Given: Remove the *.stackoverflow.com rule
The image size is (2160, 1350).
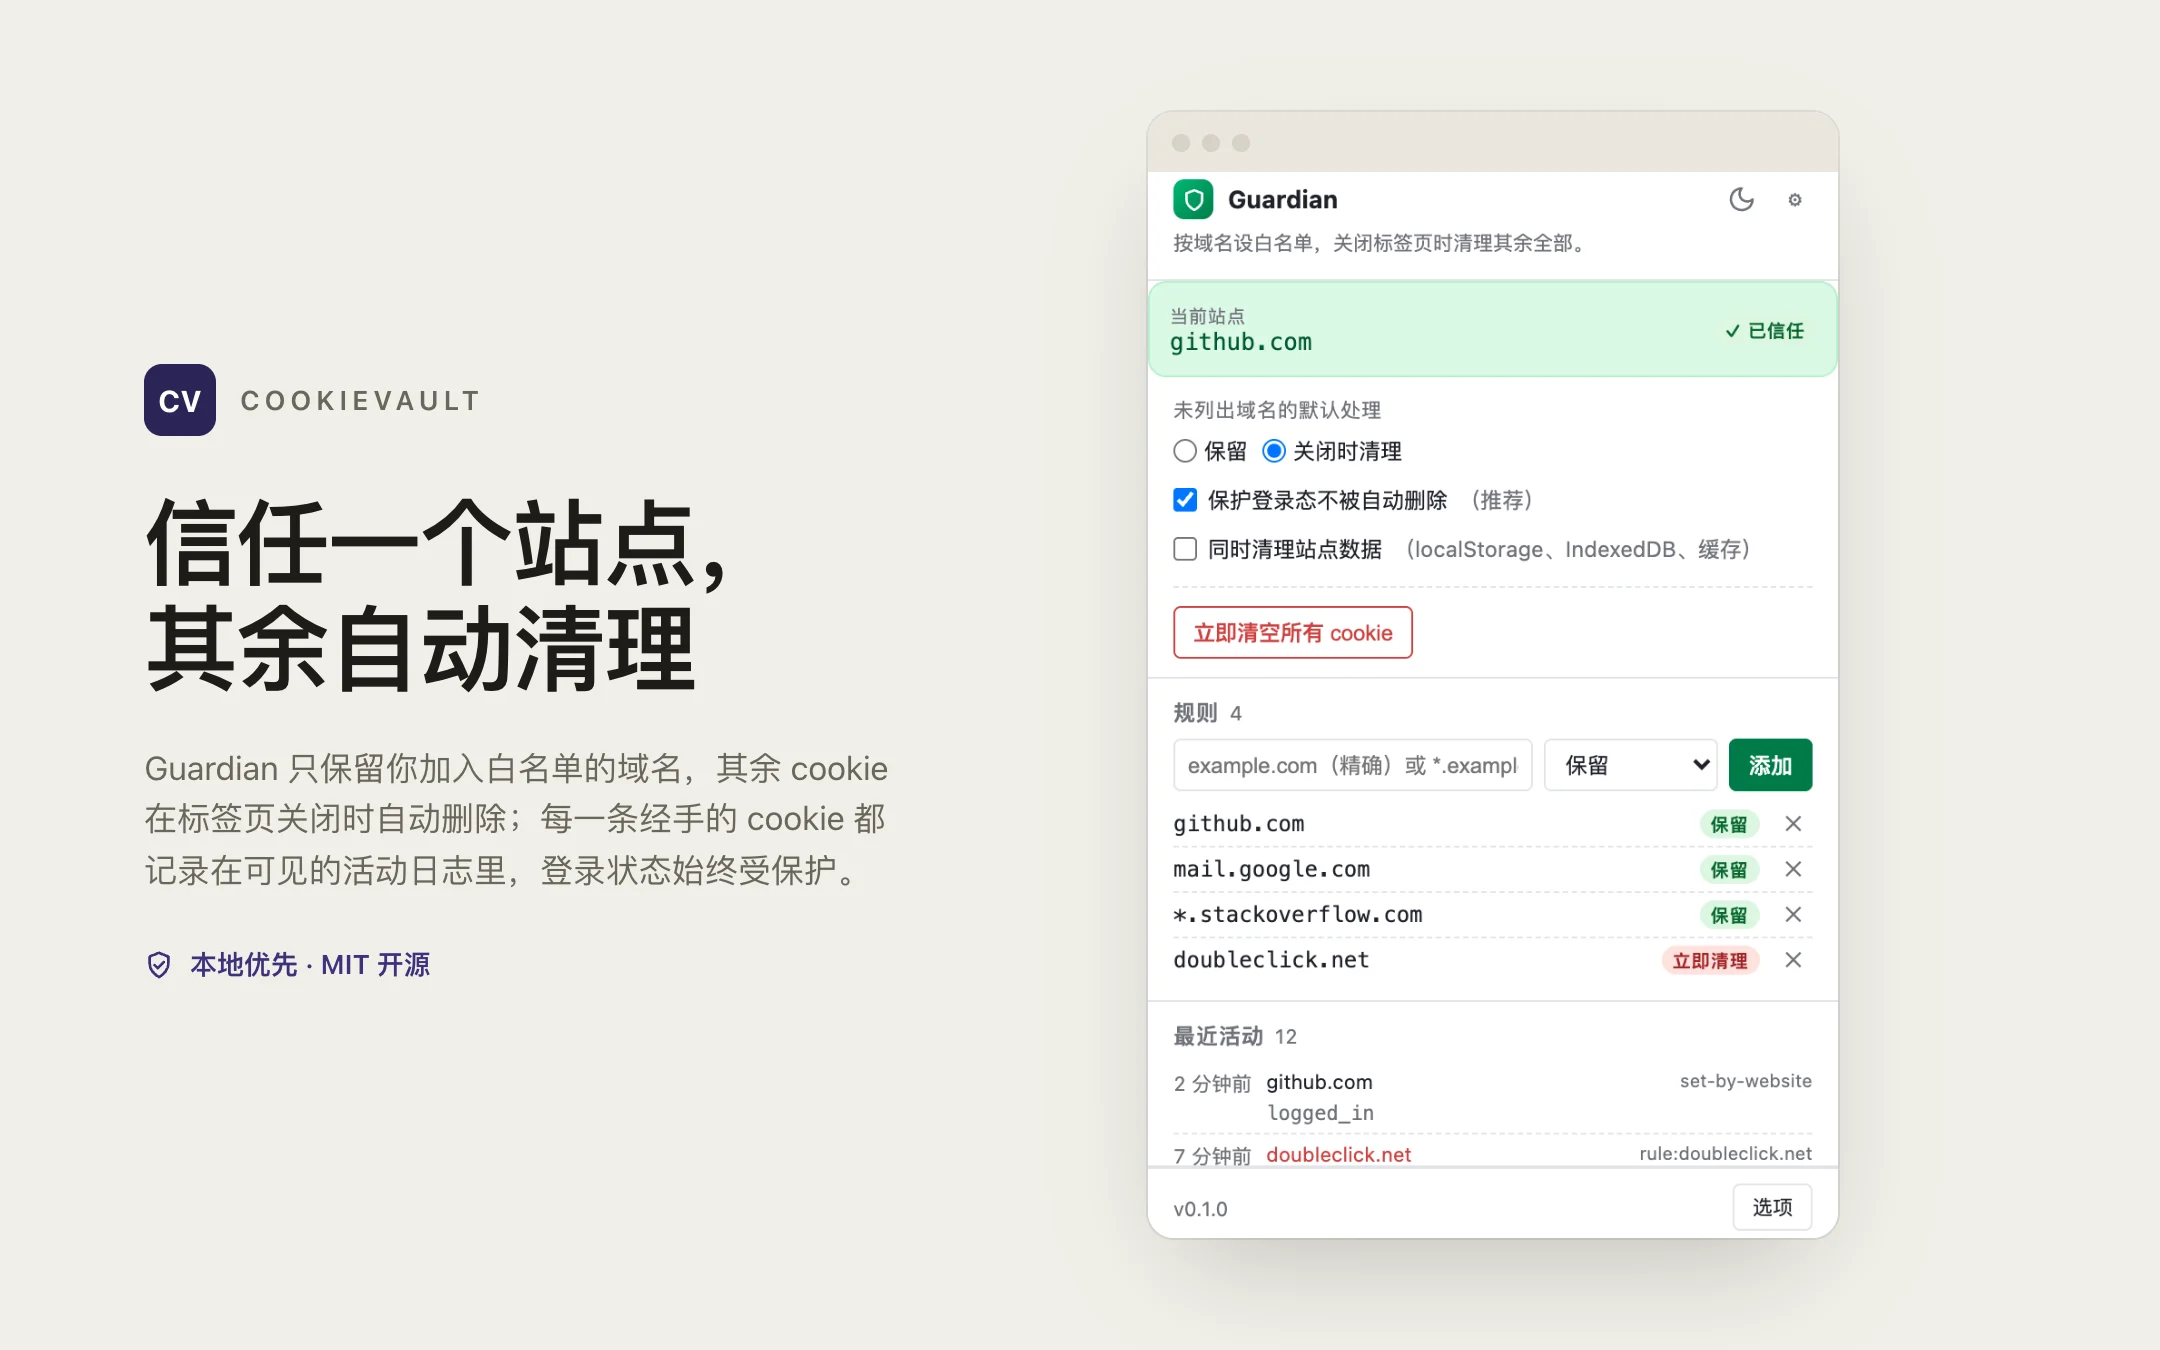Looking at the screenshot, I should click(1793, 914).
